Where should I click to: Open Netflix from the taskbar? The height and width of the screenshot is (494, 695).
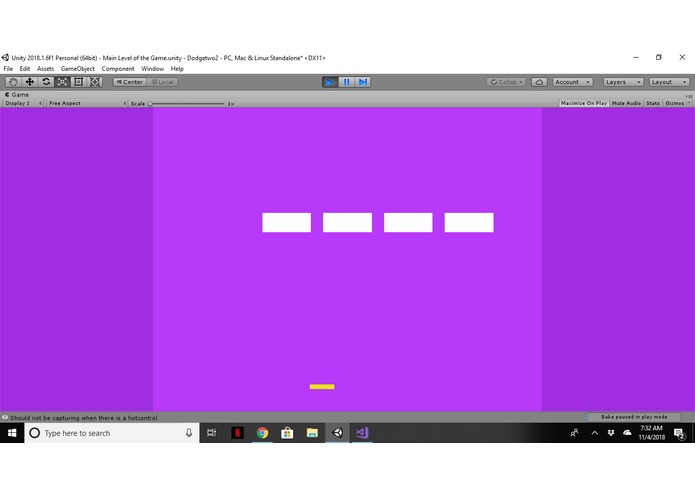click(237, 433)
